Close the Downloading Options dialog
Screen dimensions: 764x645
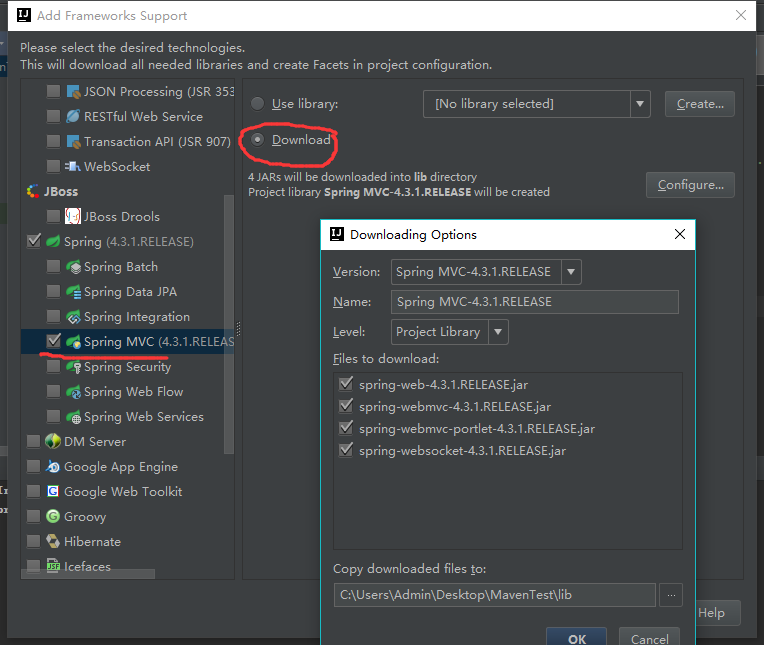(x=680, y=234)
